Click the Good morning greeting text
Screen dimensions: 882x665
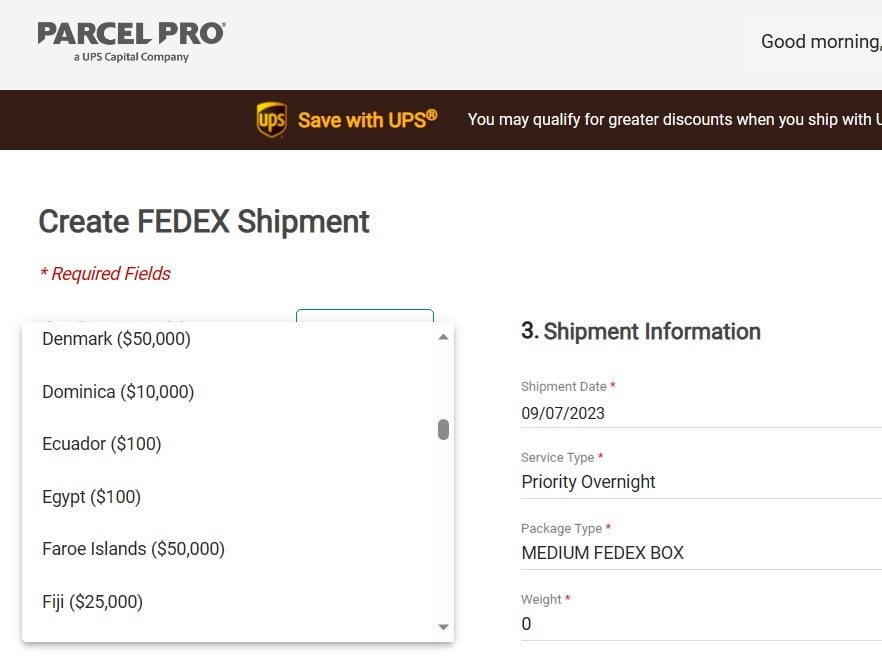820,42
